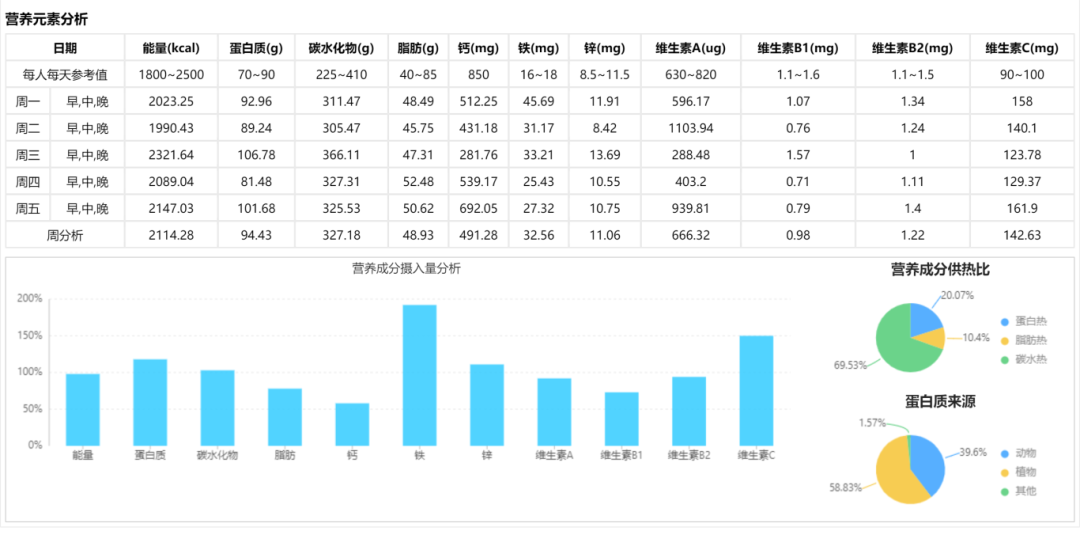Select the 钙 bar in the chart
The width and height of the screenshot is (1080, 546).
(x=352, y=424)
